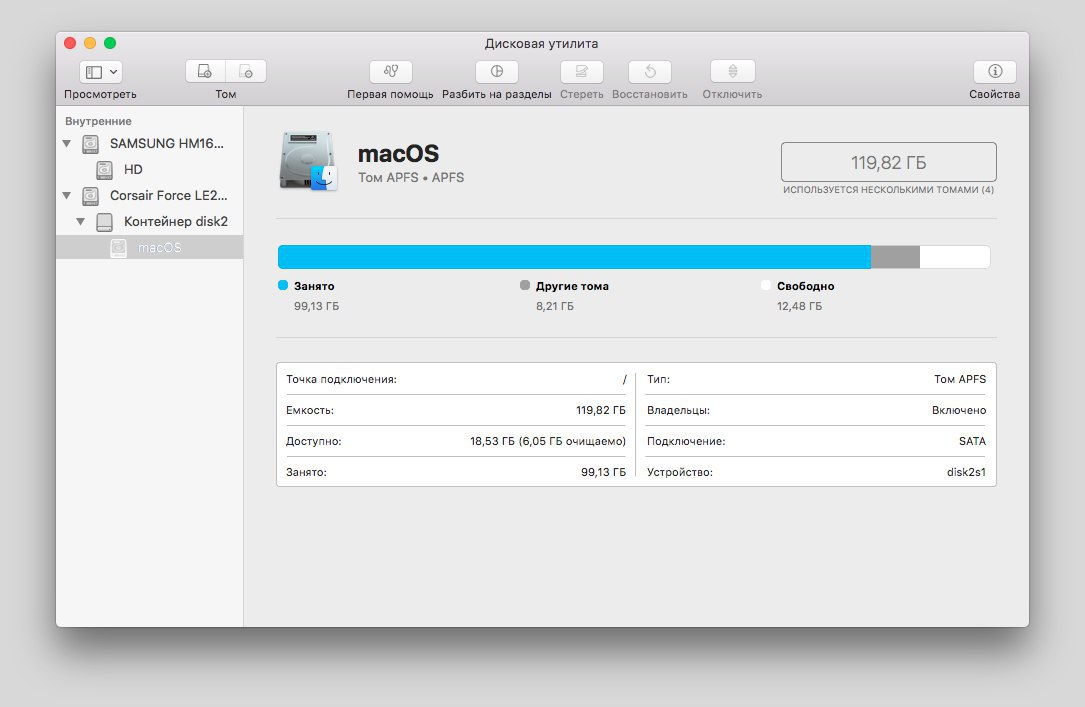Click the gray other-volumes bar segment
Image resolution: width=1085 pixels, height=707 pixels.
pyautogui.click(x=895, y=257)
